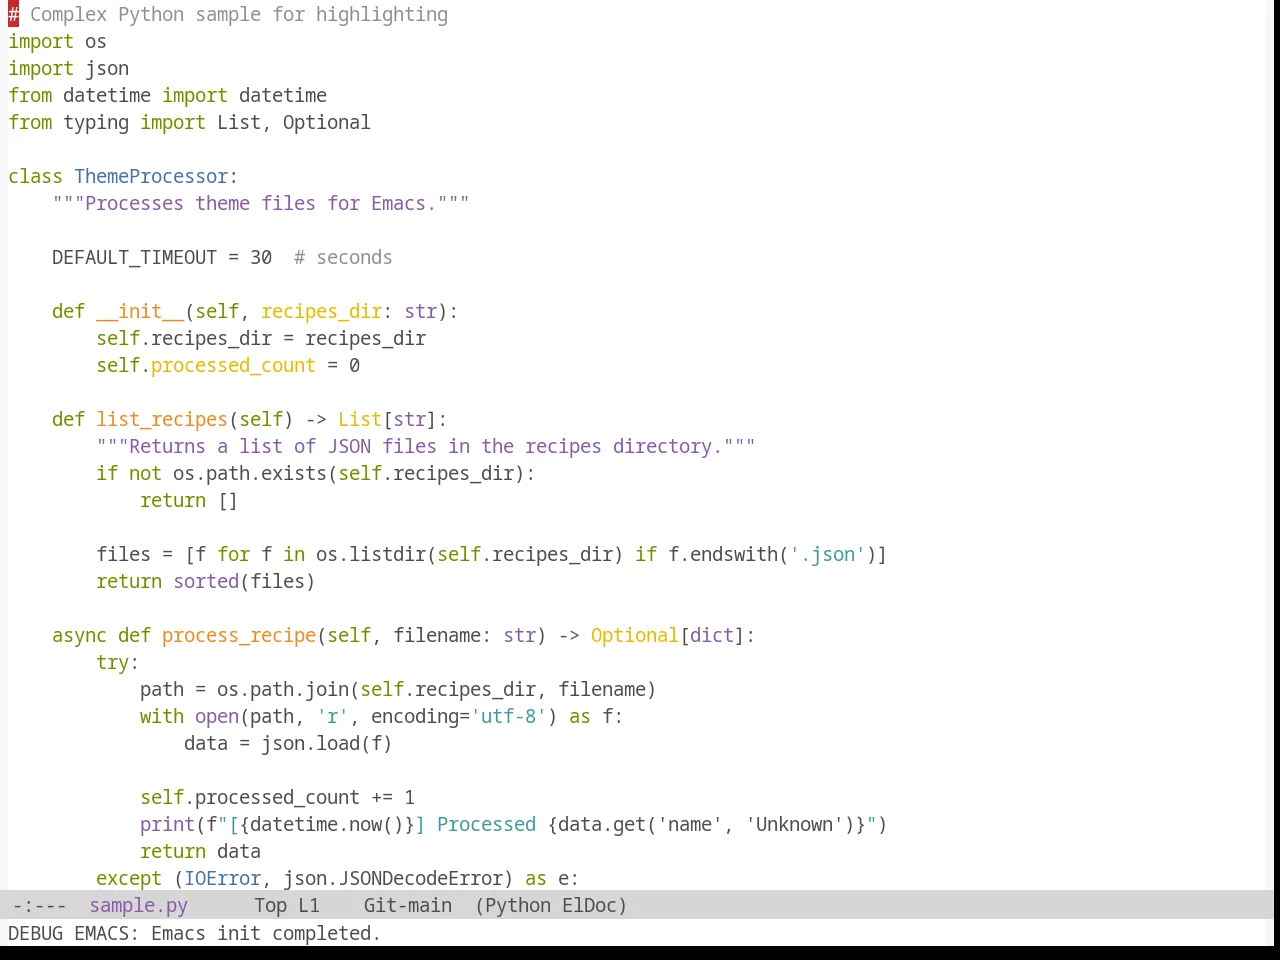This screenshot has width=1280, height=960.
Task: Click the L1 line number indicator
Action: [309, 905]
